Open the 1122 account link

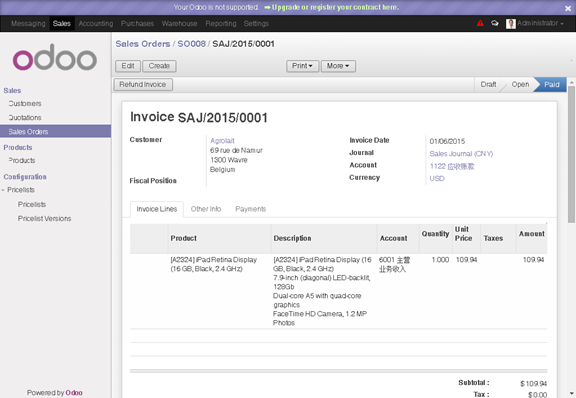coord(452,166)
